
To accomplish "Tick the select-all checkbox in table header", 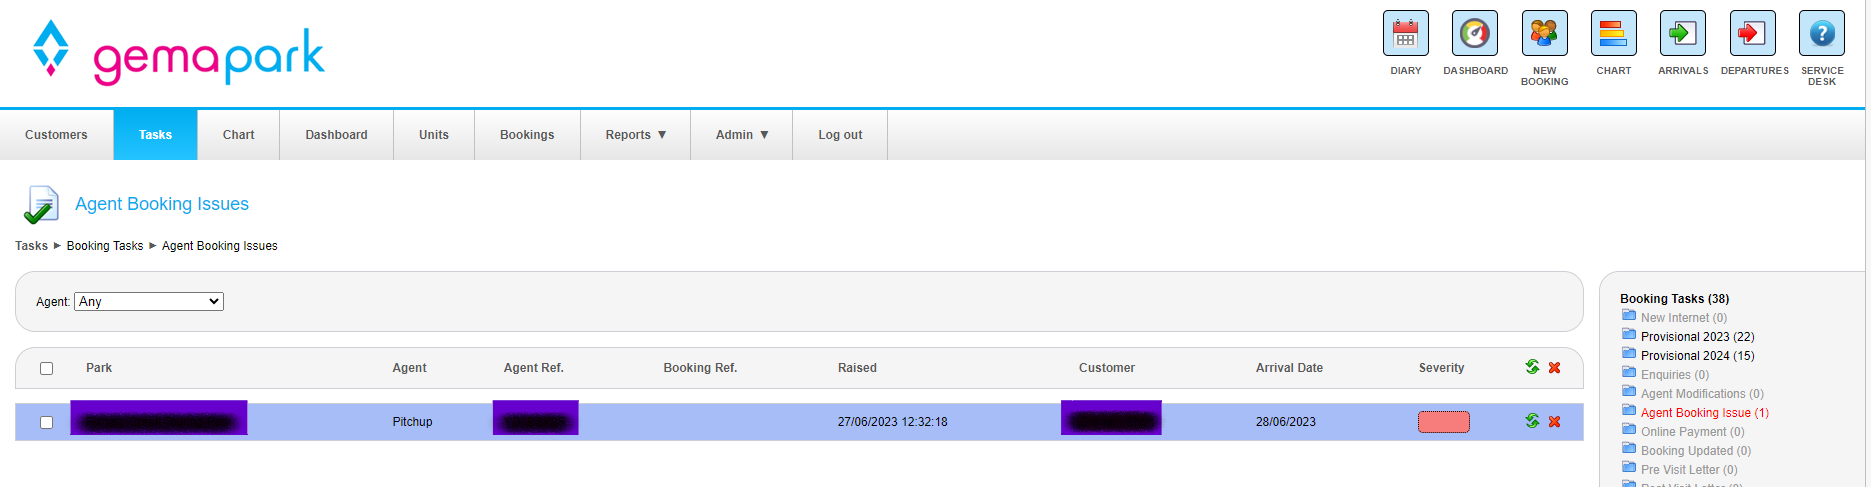I will 46,368.
